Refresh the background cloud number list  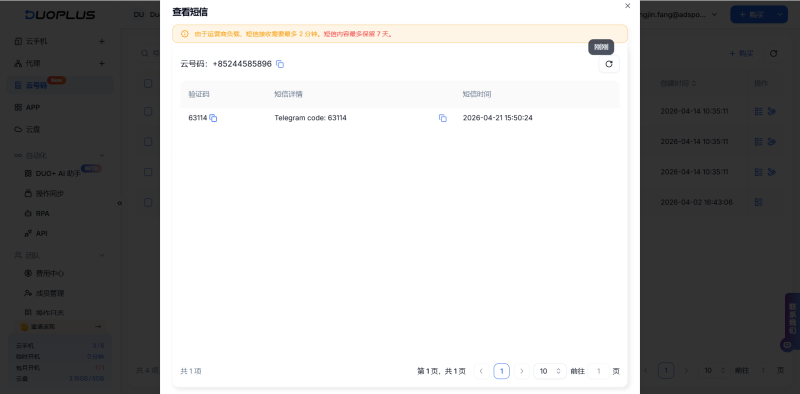773,53
